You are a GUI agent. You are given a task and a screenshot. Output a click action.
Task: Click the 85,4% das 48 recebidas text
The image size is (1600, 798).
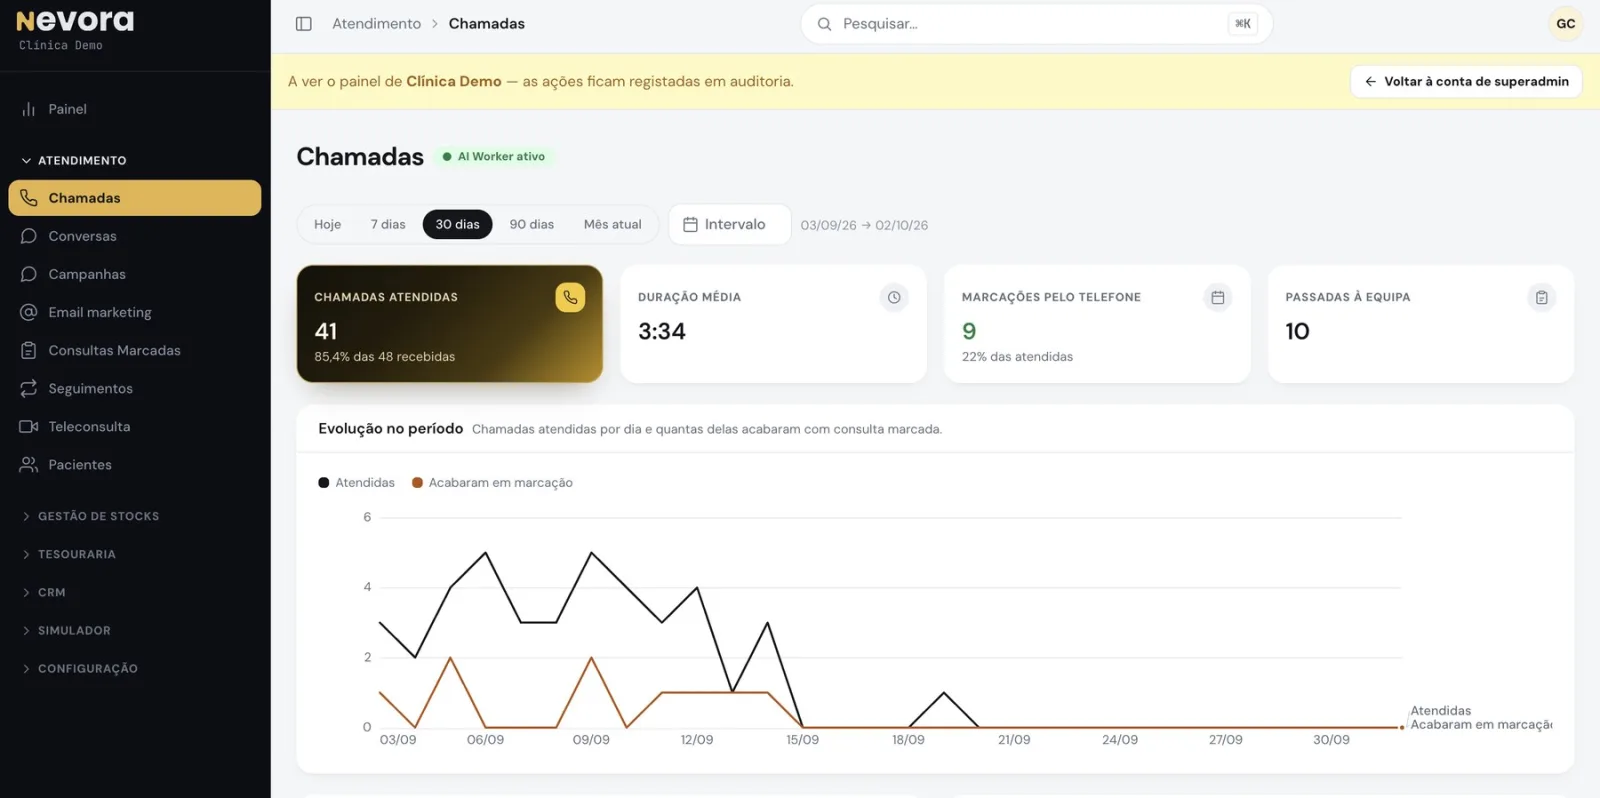(385, 357)
